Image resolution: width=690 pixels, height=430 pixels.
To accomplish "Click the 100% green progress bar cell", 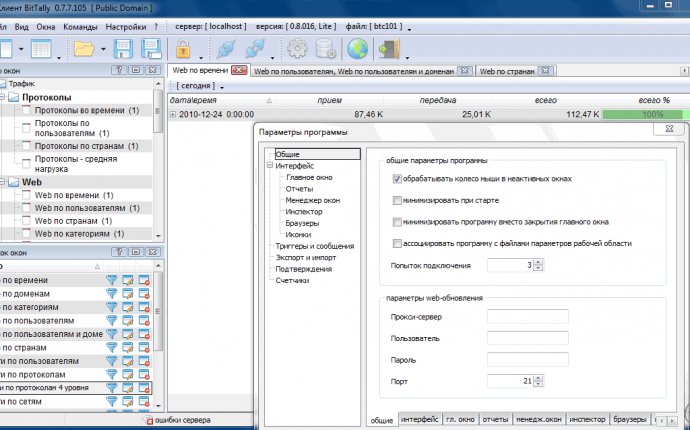I will (x=645, y=114).
